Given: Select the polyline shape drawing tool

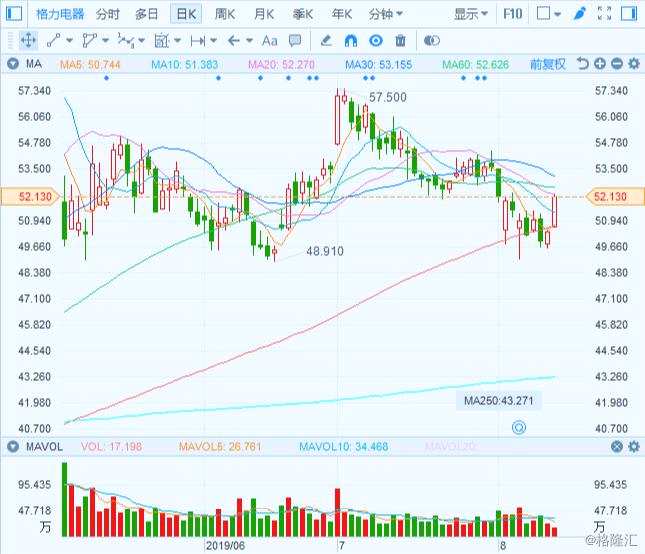Looking at the screenshot, I should click(89, 40).
